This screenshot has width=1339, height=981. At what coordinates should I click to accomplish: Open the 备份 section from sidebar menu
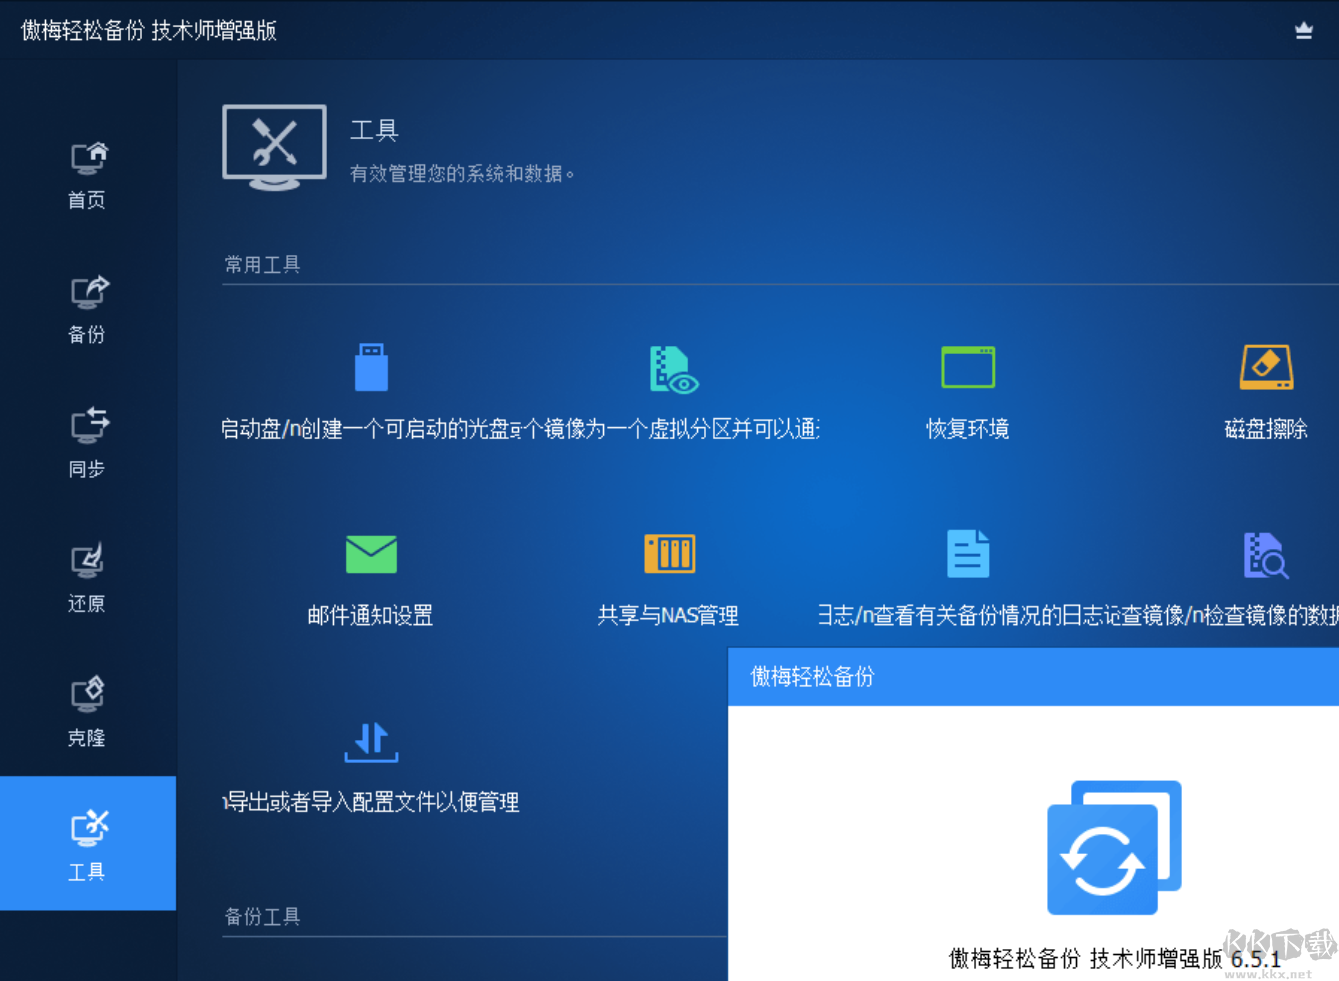pyautogui.click(x=87, y=310)
